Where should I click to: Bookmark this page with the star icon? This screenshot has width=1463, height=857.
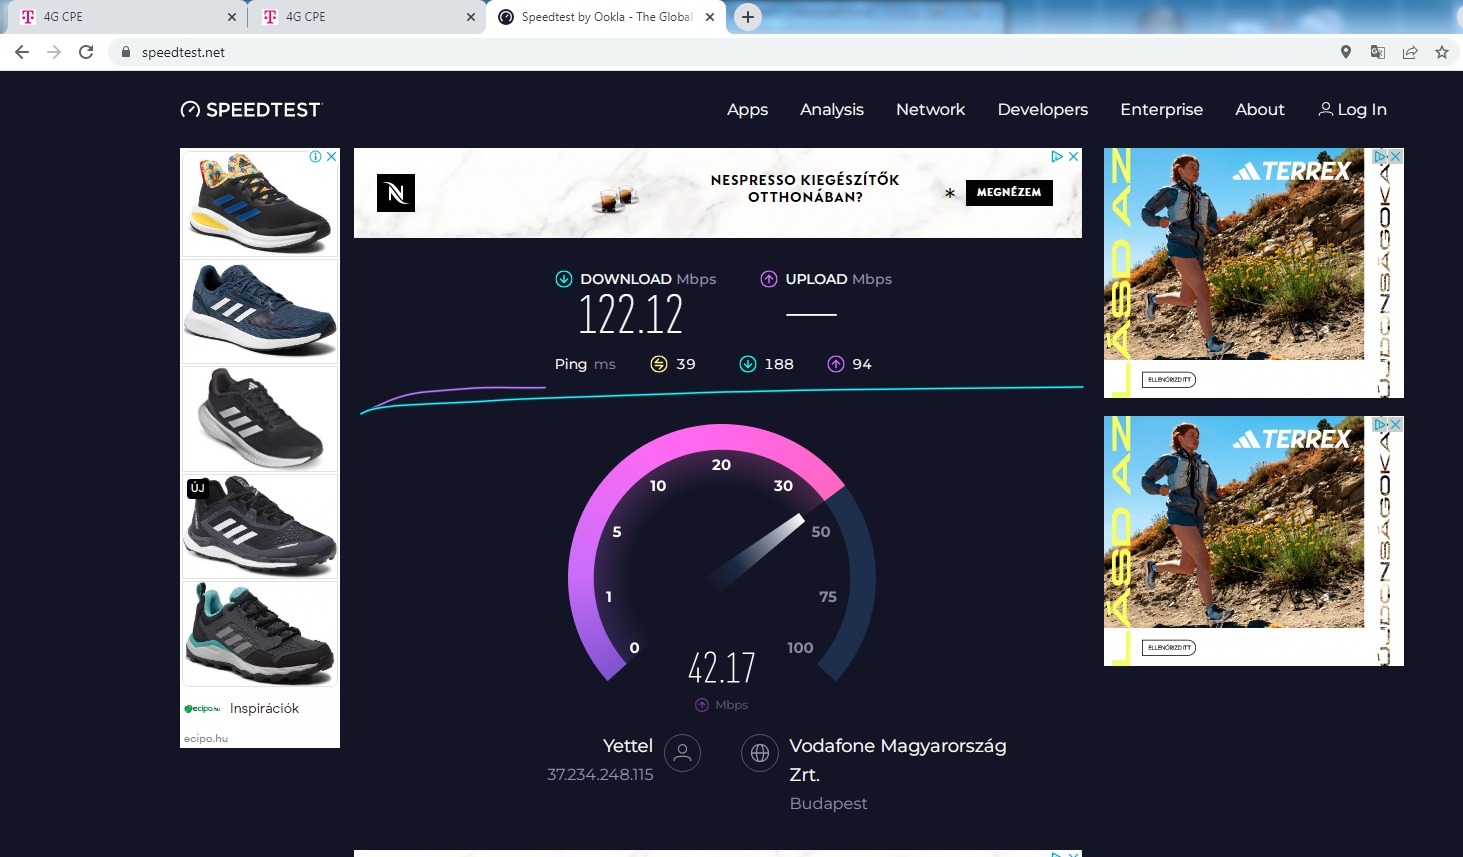tap(1442, 52)
